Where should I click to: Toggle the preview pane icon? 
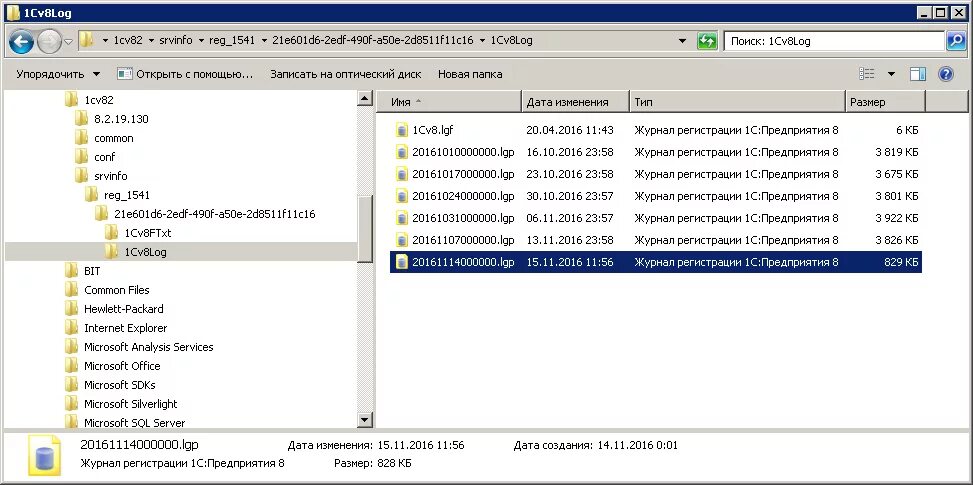918,74
